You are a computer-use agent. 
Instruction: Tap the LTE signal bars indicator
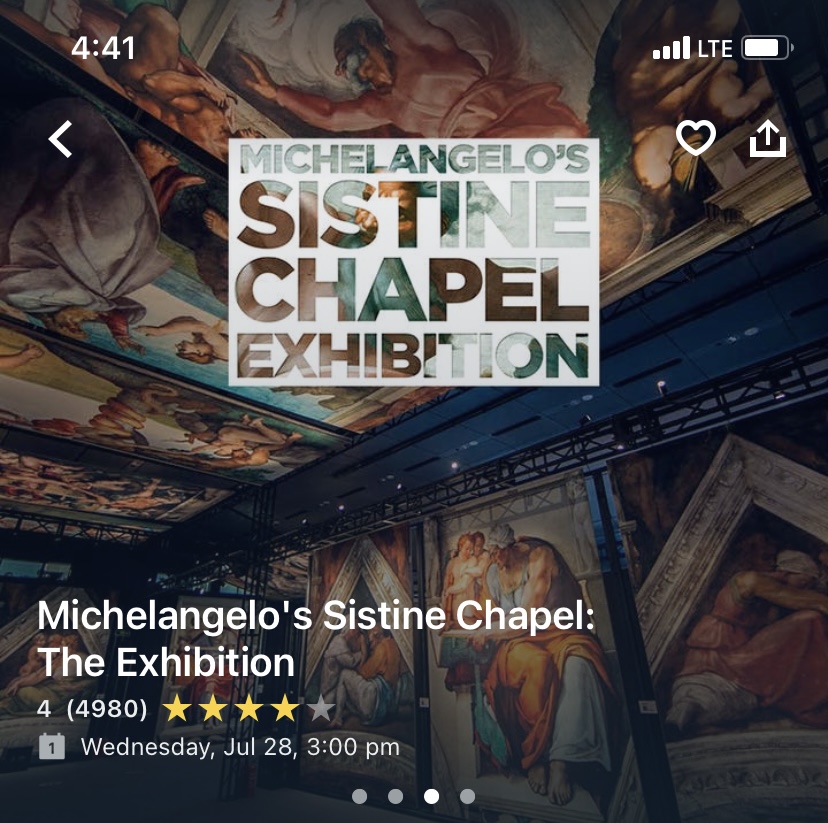(671, 48)
